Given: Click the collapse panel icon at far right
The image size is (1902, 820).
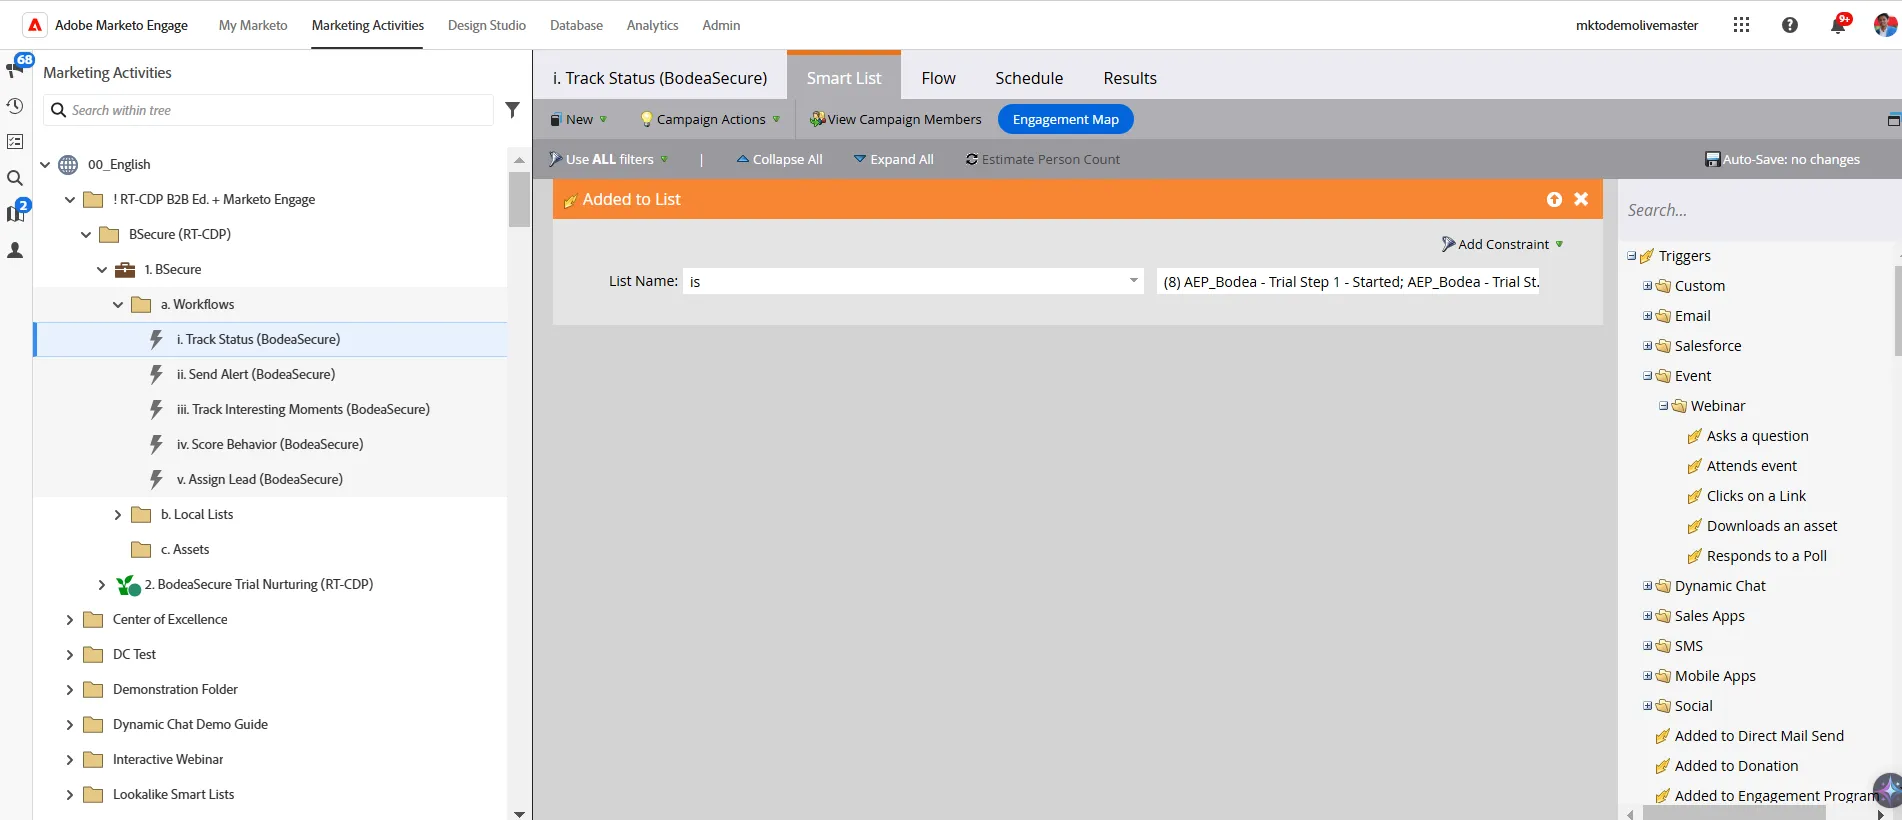Looking at the screenshot, I should click(x=1893, y=120).
